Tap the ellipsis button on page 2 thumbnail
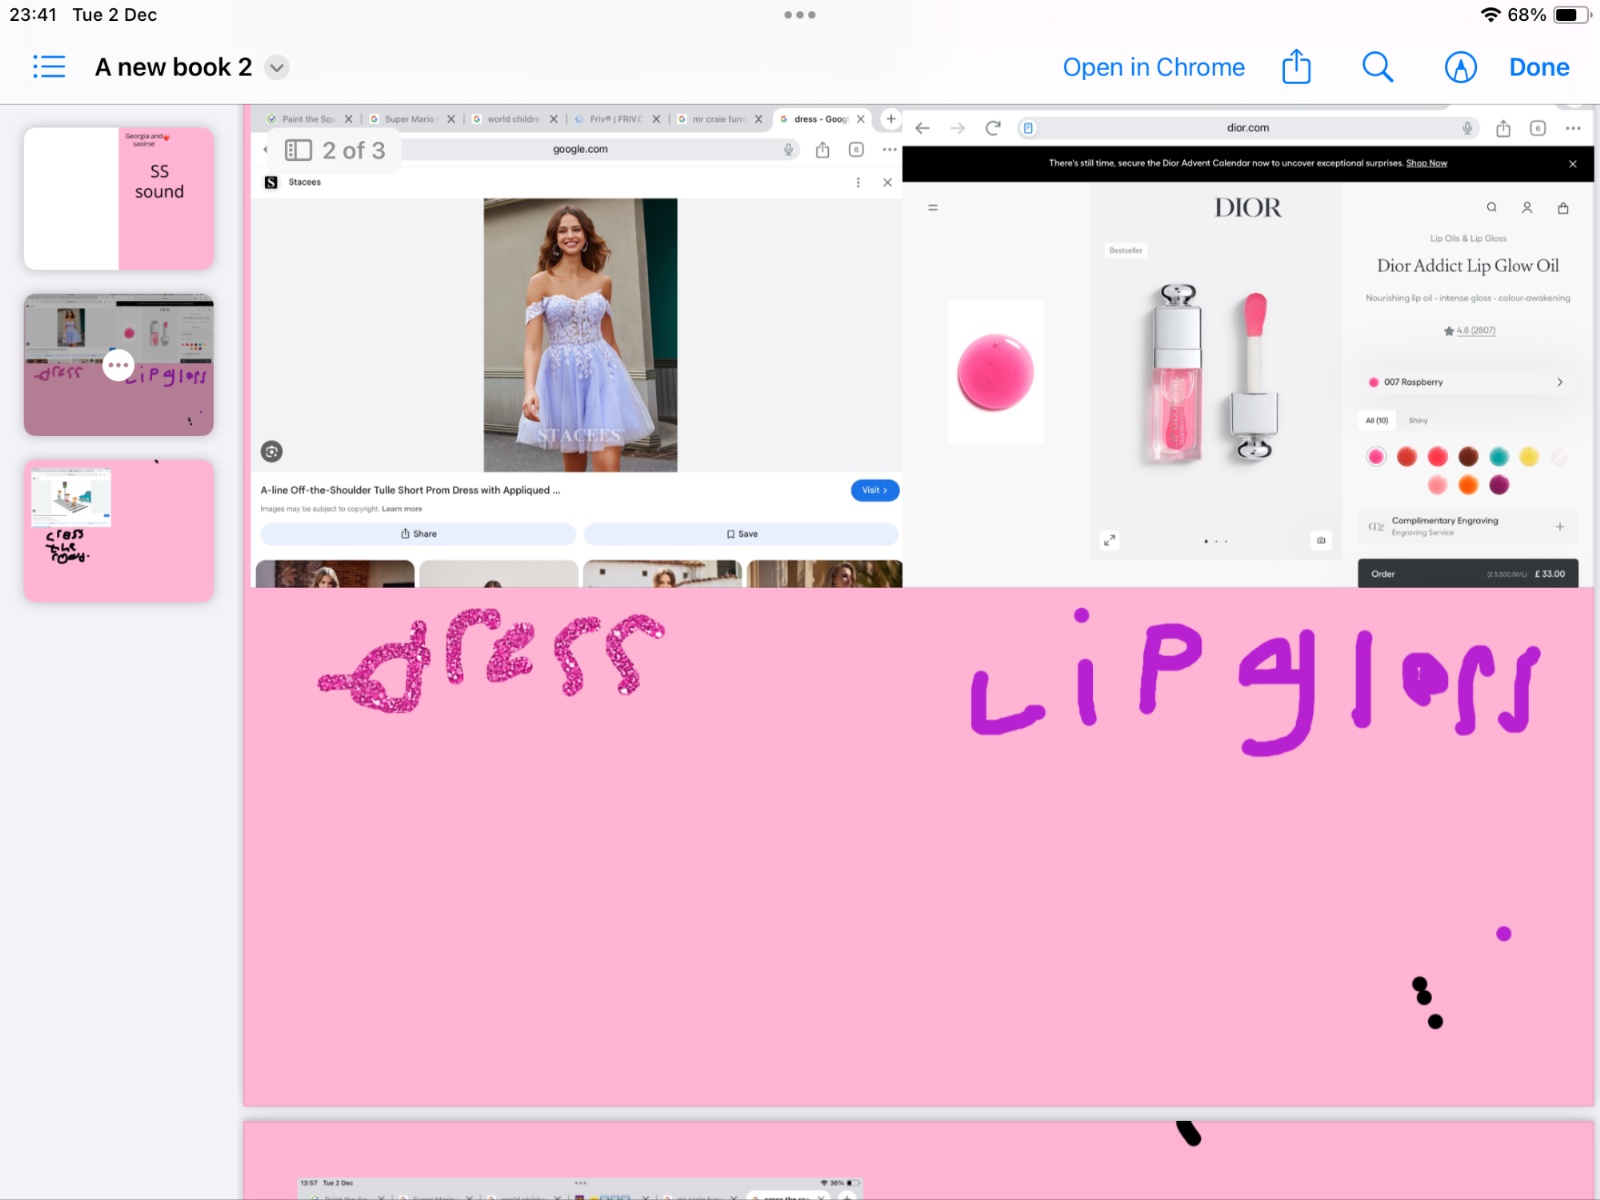1600x1200 pixels. pyautogui.click(x=118, y=365)
